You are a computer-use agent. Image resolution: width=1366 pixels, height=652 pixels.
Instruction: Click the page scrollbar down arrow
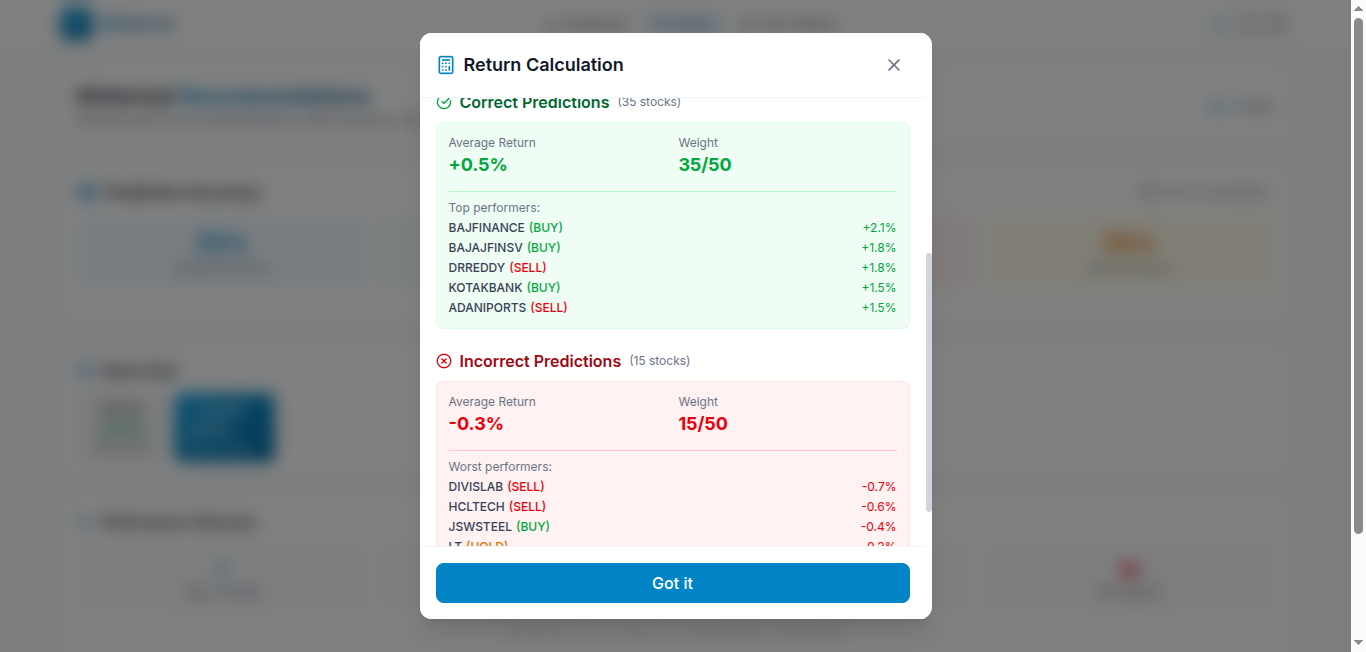[x=1357, y=643]
